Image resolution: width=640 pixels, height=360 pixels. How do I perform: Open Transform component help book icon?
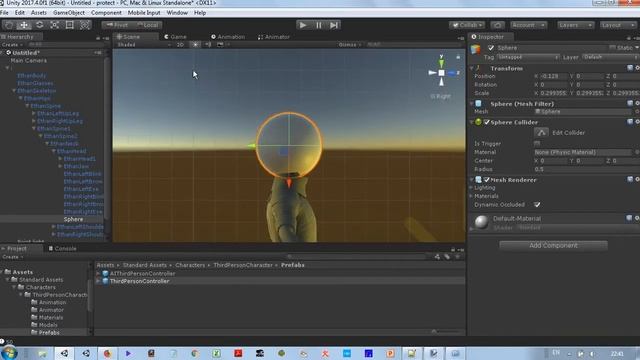tap(630, 68)
